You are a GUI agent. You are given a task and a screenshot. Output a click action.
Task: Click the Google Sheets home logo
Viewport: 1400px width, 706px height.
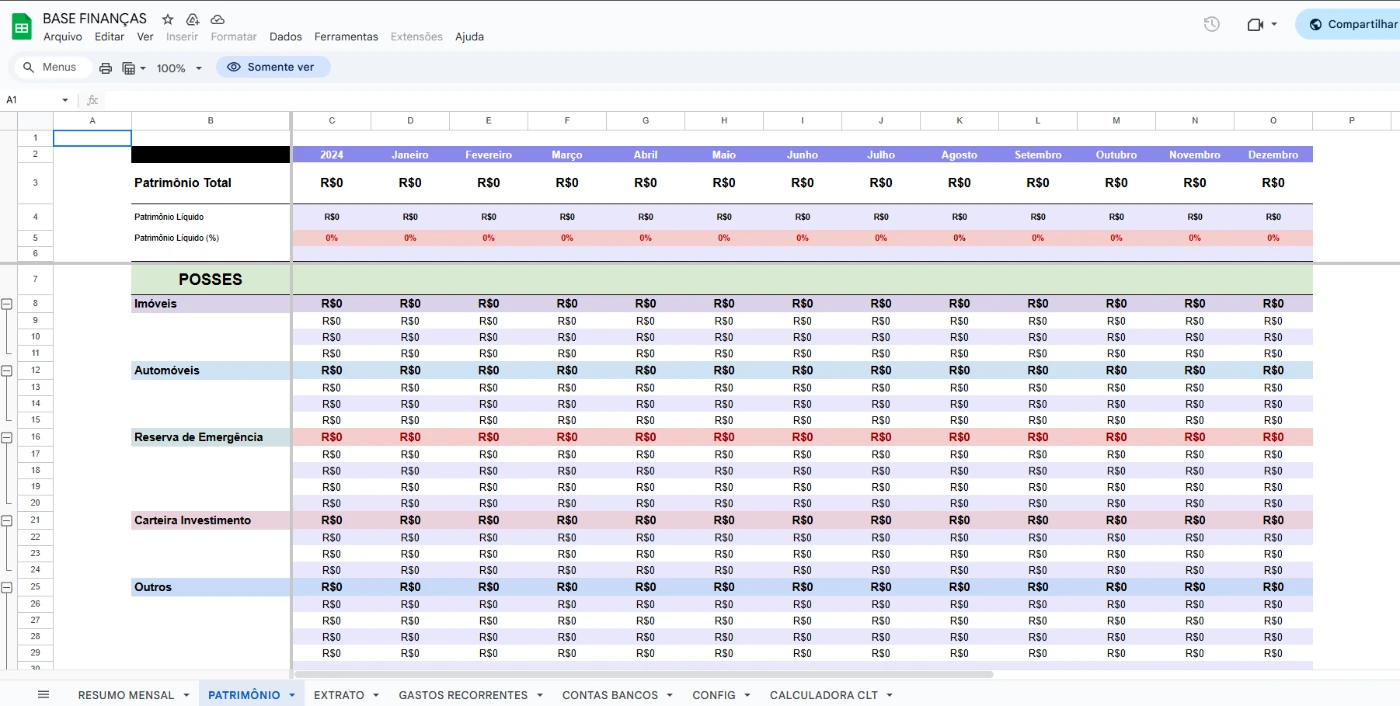(x=22, y=27)
